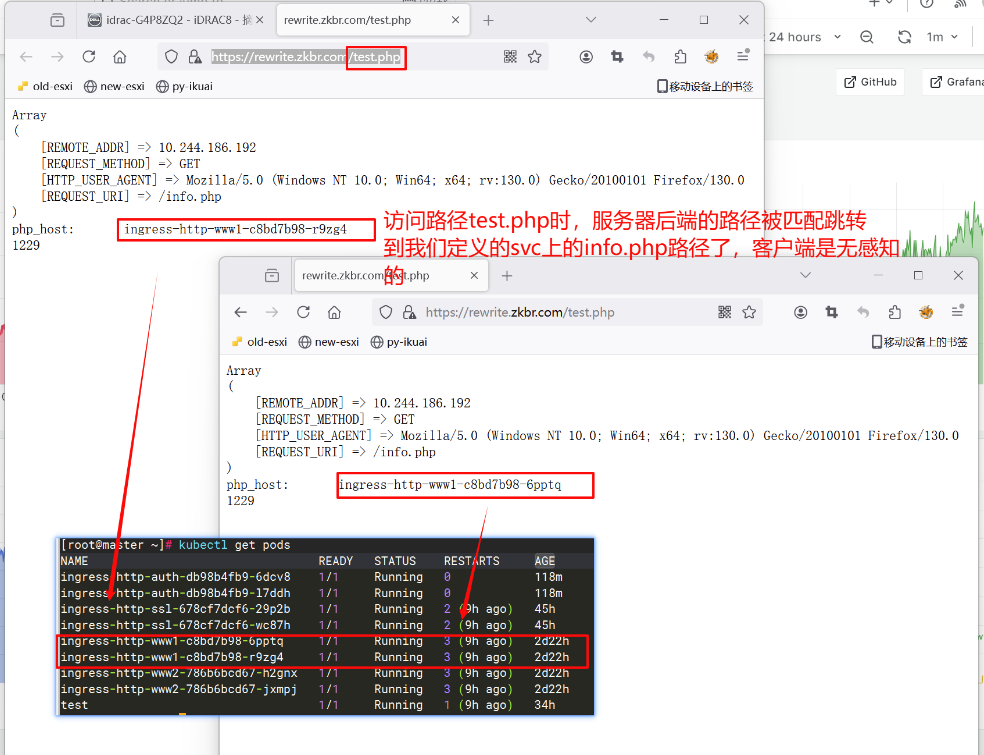Screen dimensions: 984x755
Task: Open 24 hours time range dropdown
Action: (804, 37)
